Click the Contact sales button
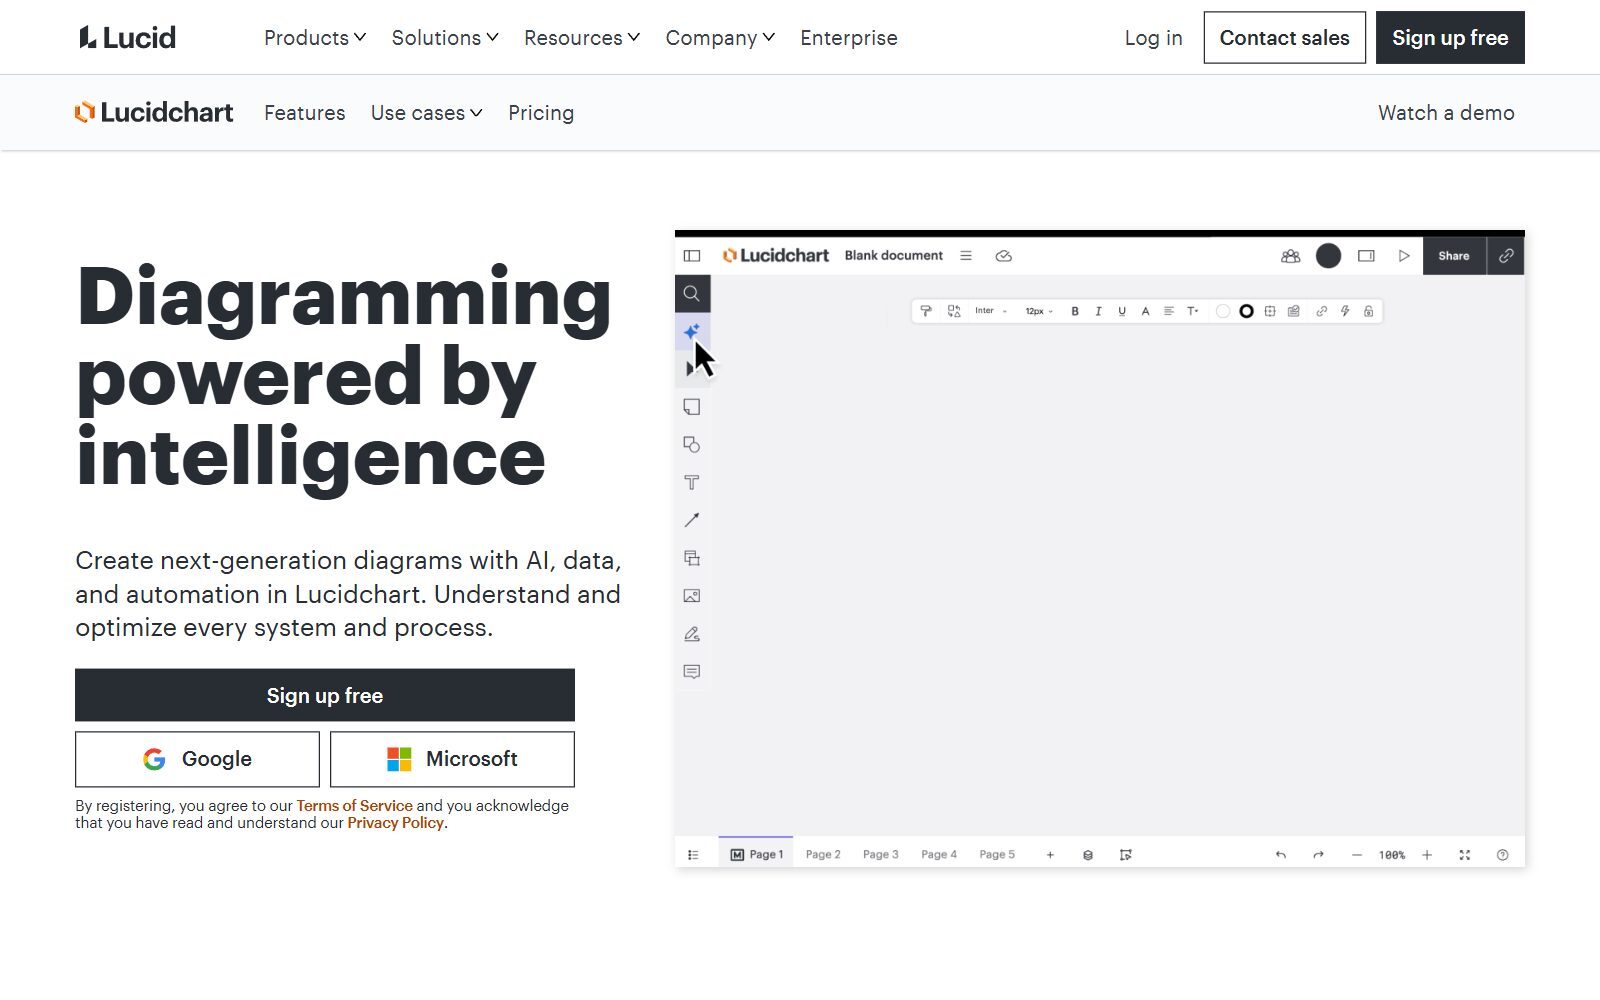 [x=1284, y=38]
